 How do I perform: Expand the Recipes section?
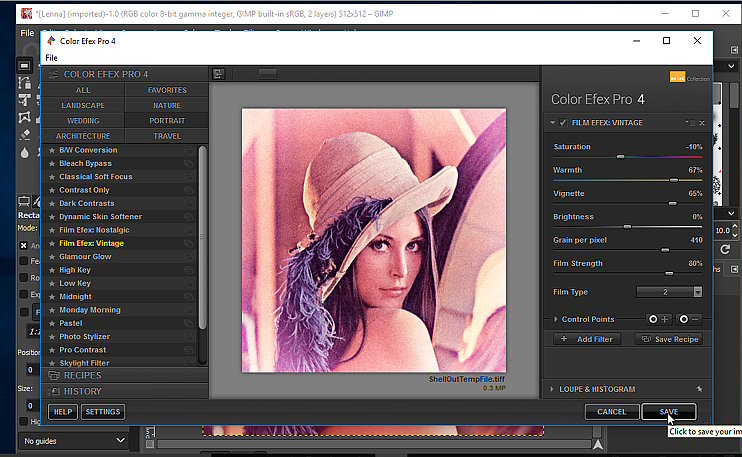[x=125, y=375]
